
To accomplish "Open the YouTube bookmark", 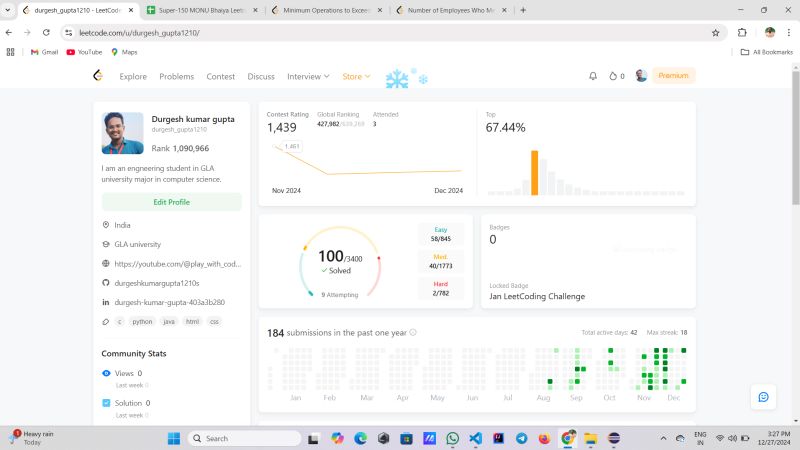I will (85, 52).
